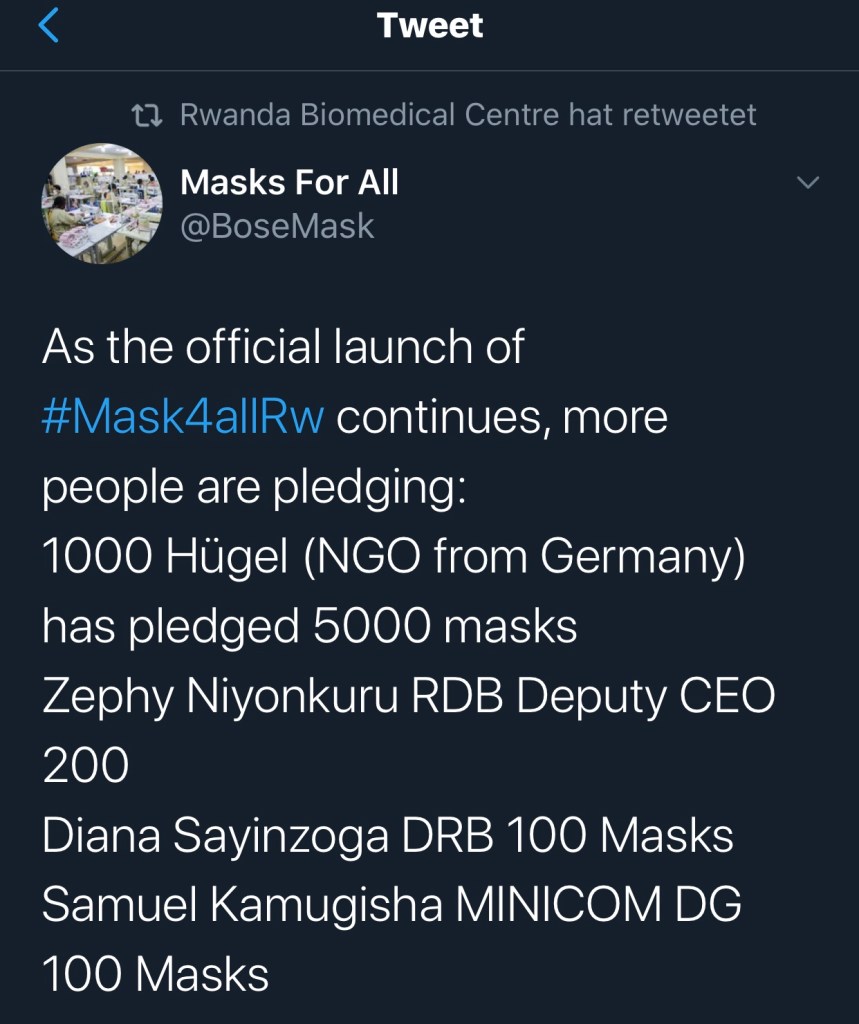Click the 'has pledged 5000 masks' line
Viewport: 859px width, 1024px height.
pyautogui.click(x=309, y=627)
